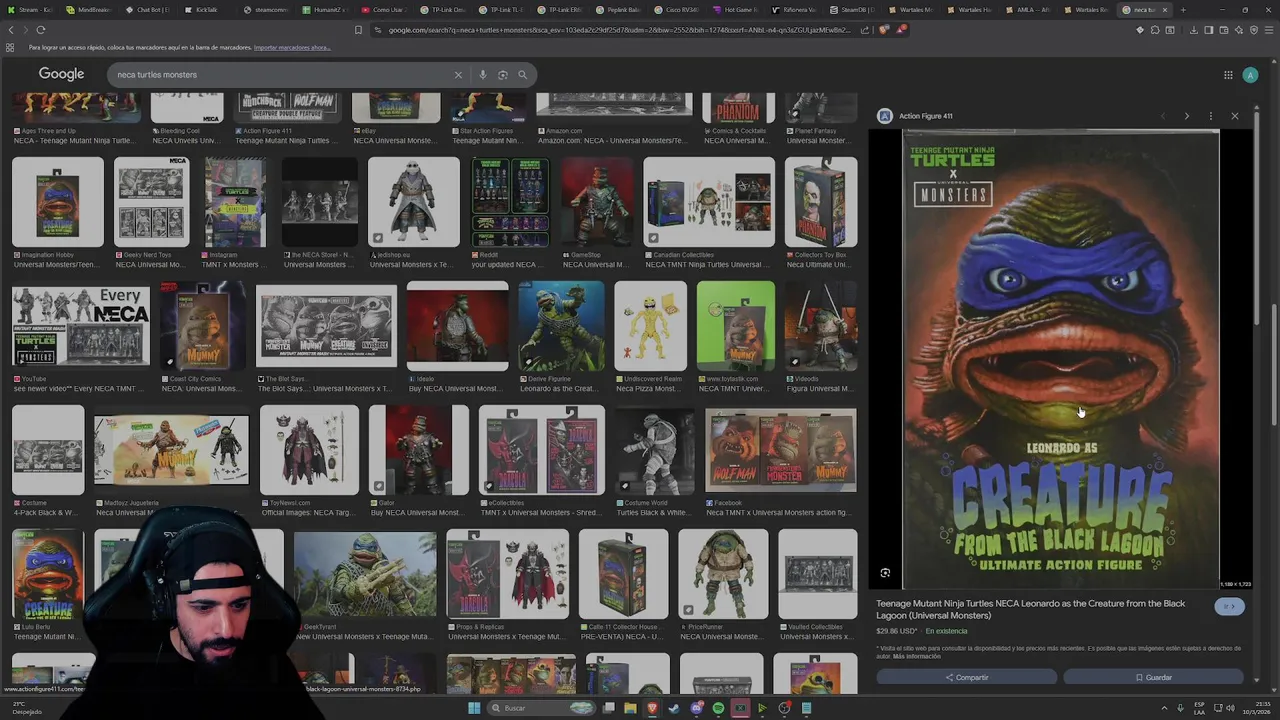Close the image preview panel
This screenshot has width=1280, height=720.
1235,116
